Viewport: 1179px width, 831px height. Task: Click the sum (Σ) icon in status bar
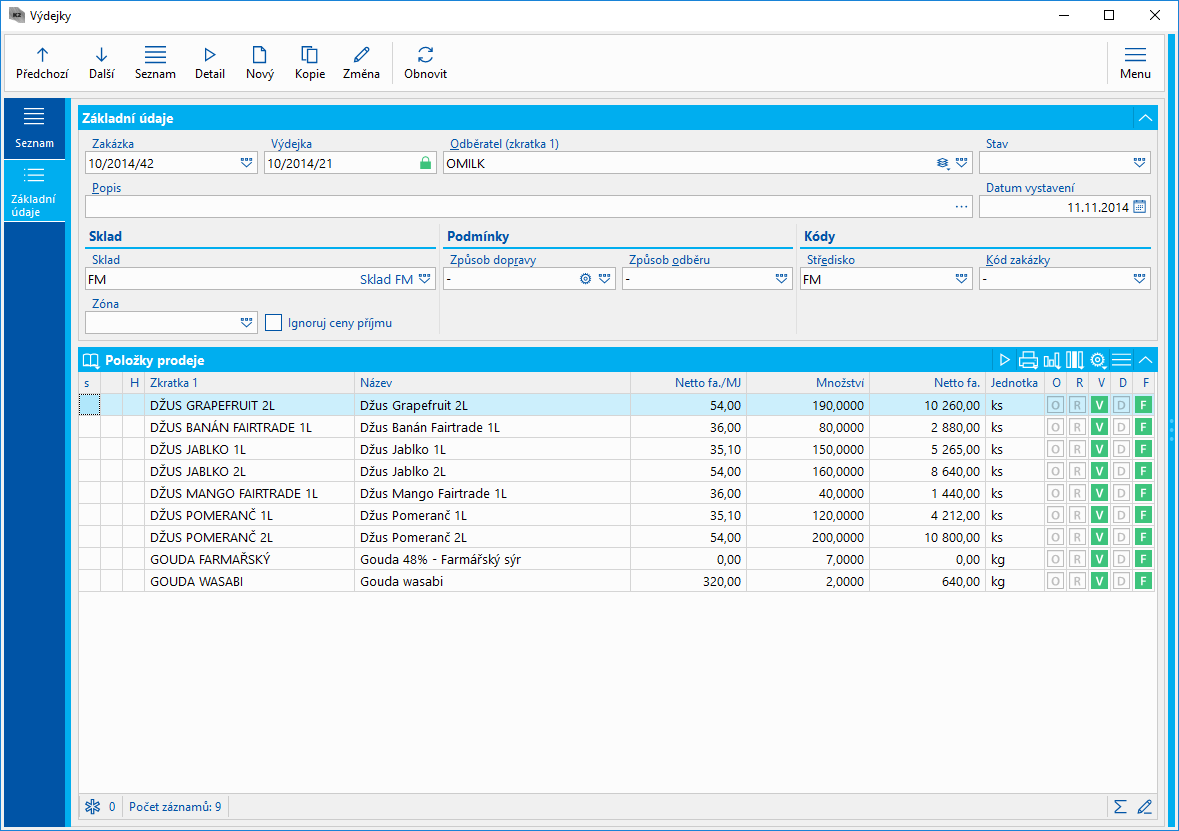pyautogui.click(x=1120, y=806)
